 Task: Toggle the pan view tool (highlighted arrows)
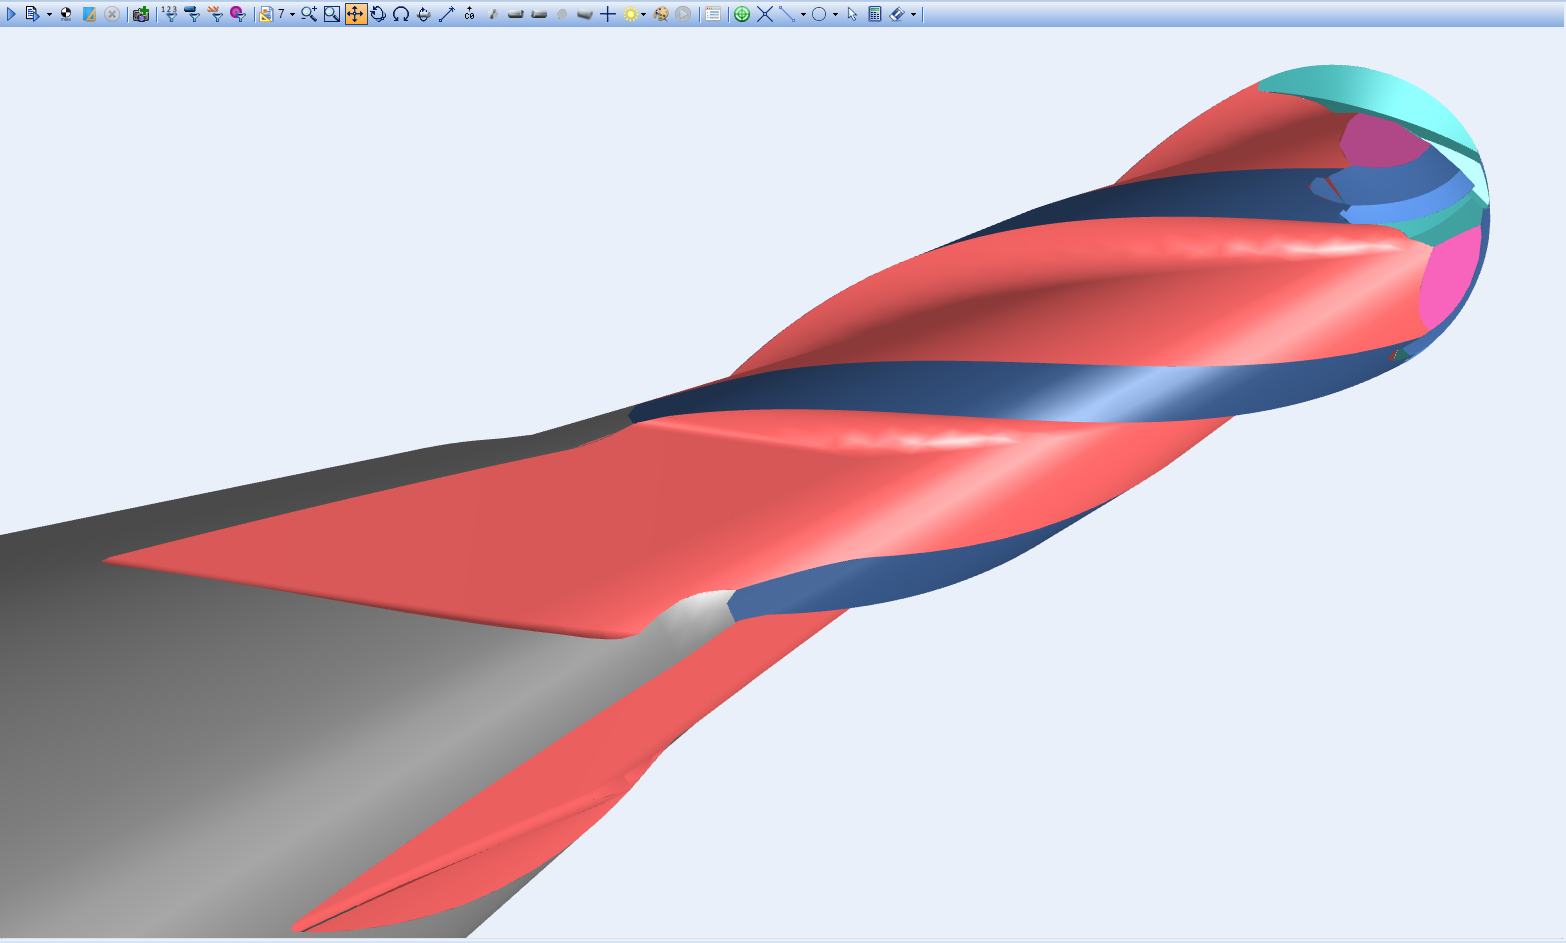(x=355, y=14)
